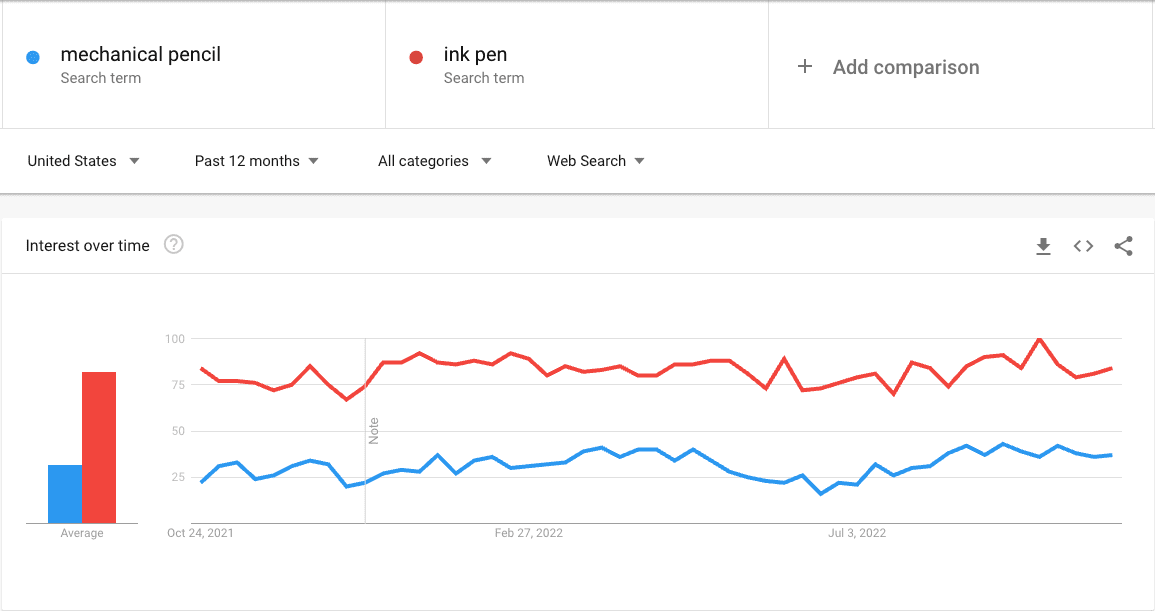1155x611 pixels.
Task: Click the Add comparison button
Action: [x=905, y=67]
